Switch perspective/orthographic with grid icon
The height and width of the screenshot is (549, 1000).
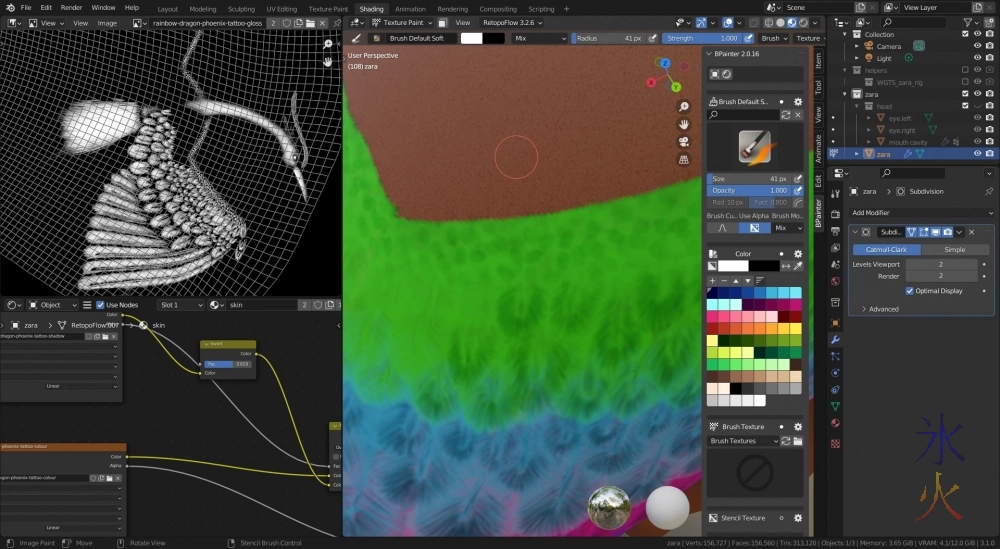coord(684,158)
